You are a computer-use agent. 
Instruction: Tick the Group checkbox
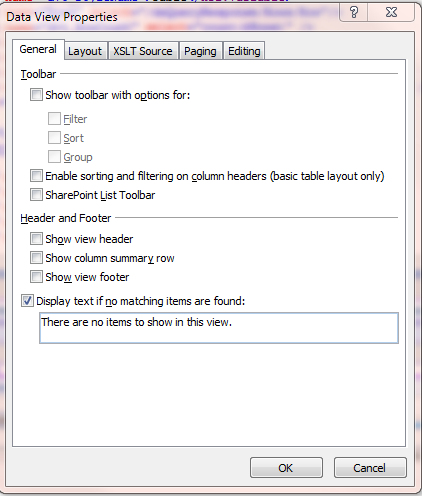[x=54, y=157]
